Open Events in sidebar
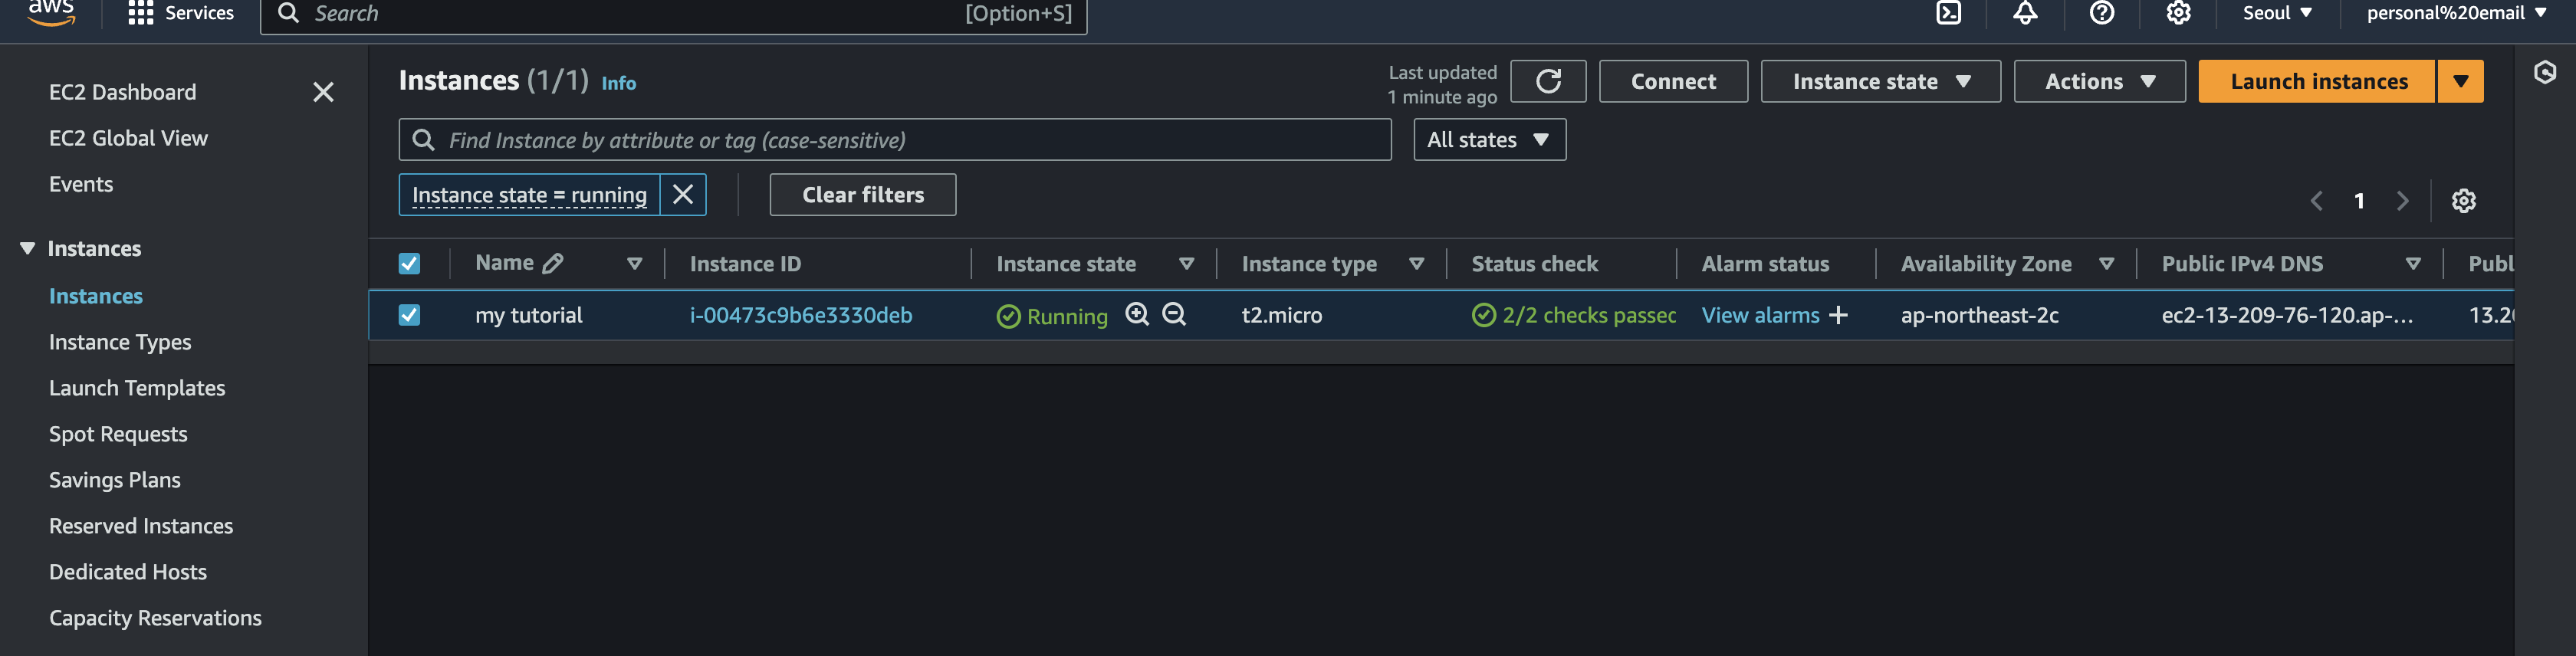The height and width of the screenshot is (656, 2576). click(81, 184)
